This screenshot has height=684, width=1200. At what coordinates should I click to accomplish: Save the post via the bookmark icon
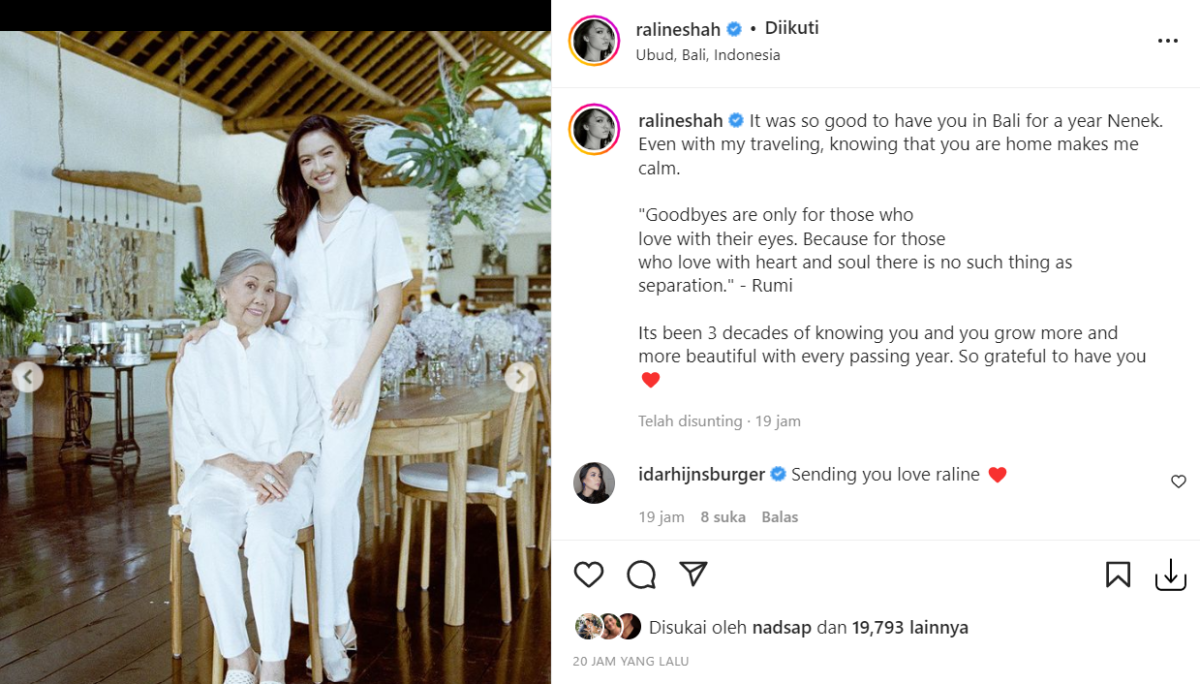(1118, 575)
